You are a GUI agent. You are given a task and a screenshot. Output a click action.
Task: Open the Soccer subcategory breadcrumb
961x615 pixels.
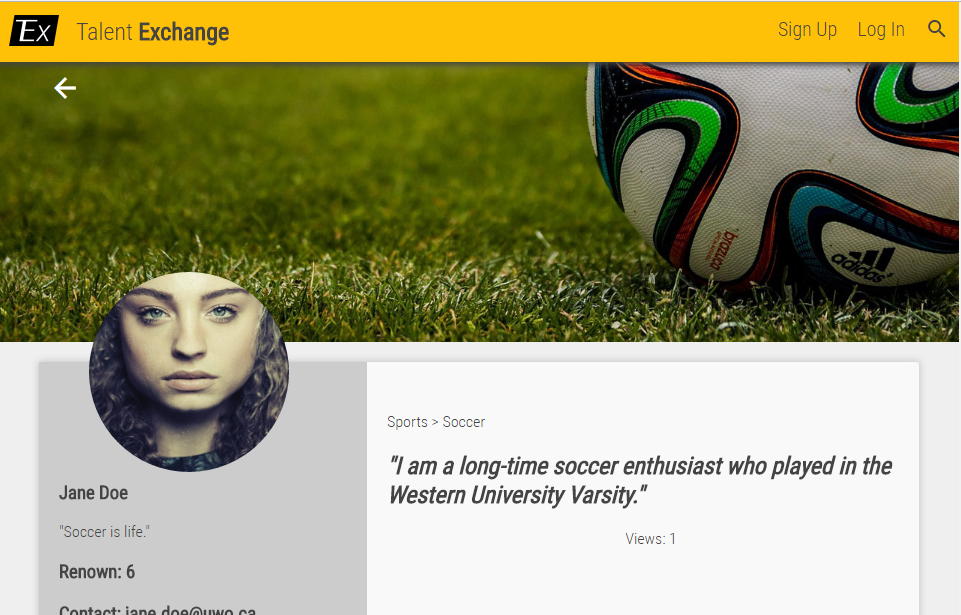click(x=464, y=422)
